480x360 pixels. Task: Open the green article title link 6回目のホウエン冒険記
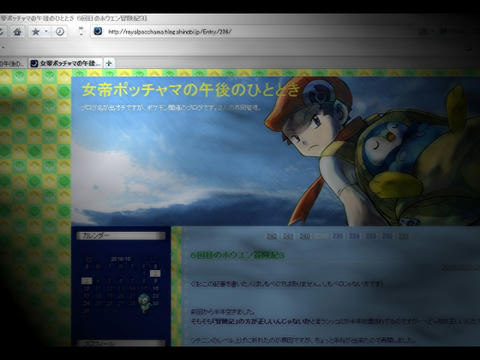tap(237, 255)
